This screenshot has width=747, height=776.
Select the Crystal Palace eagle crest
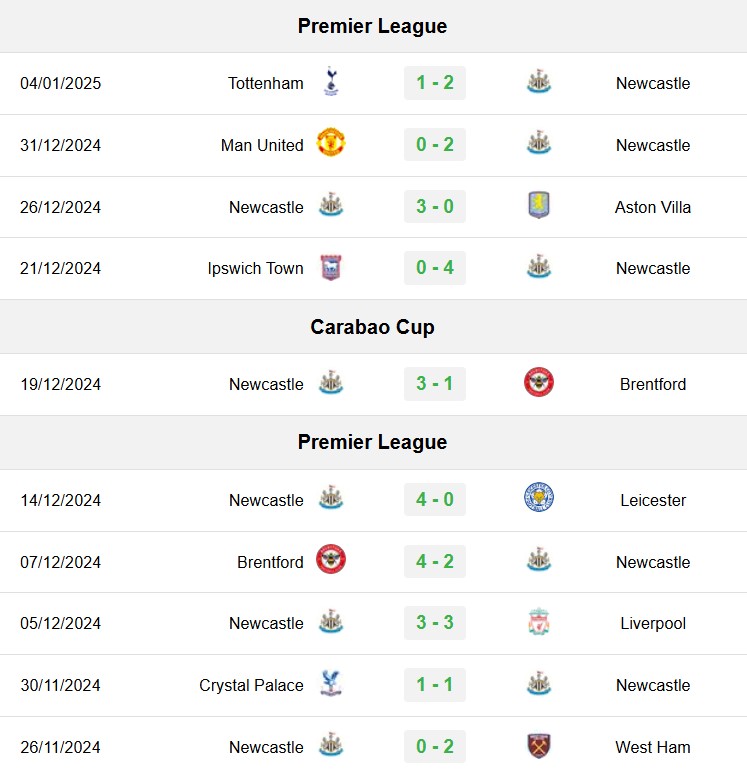click(x=331, y=683)
